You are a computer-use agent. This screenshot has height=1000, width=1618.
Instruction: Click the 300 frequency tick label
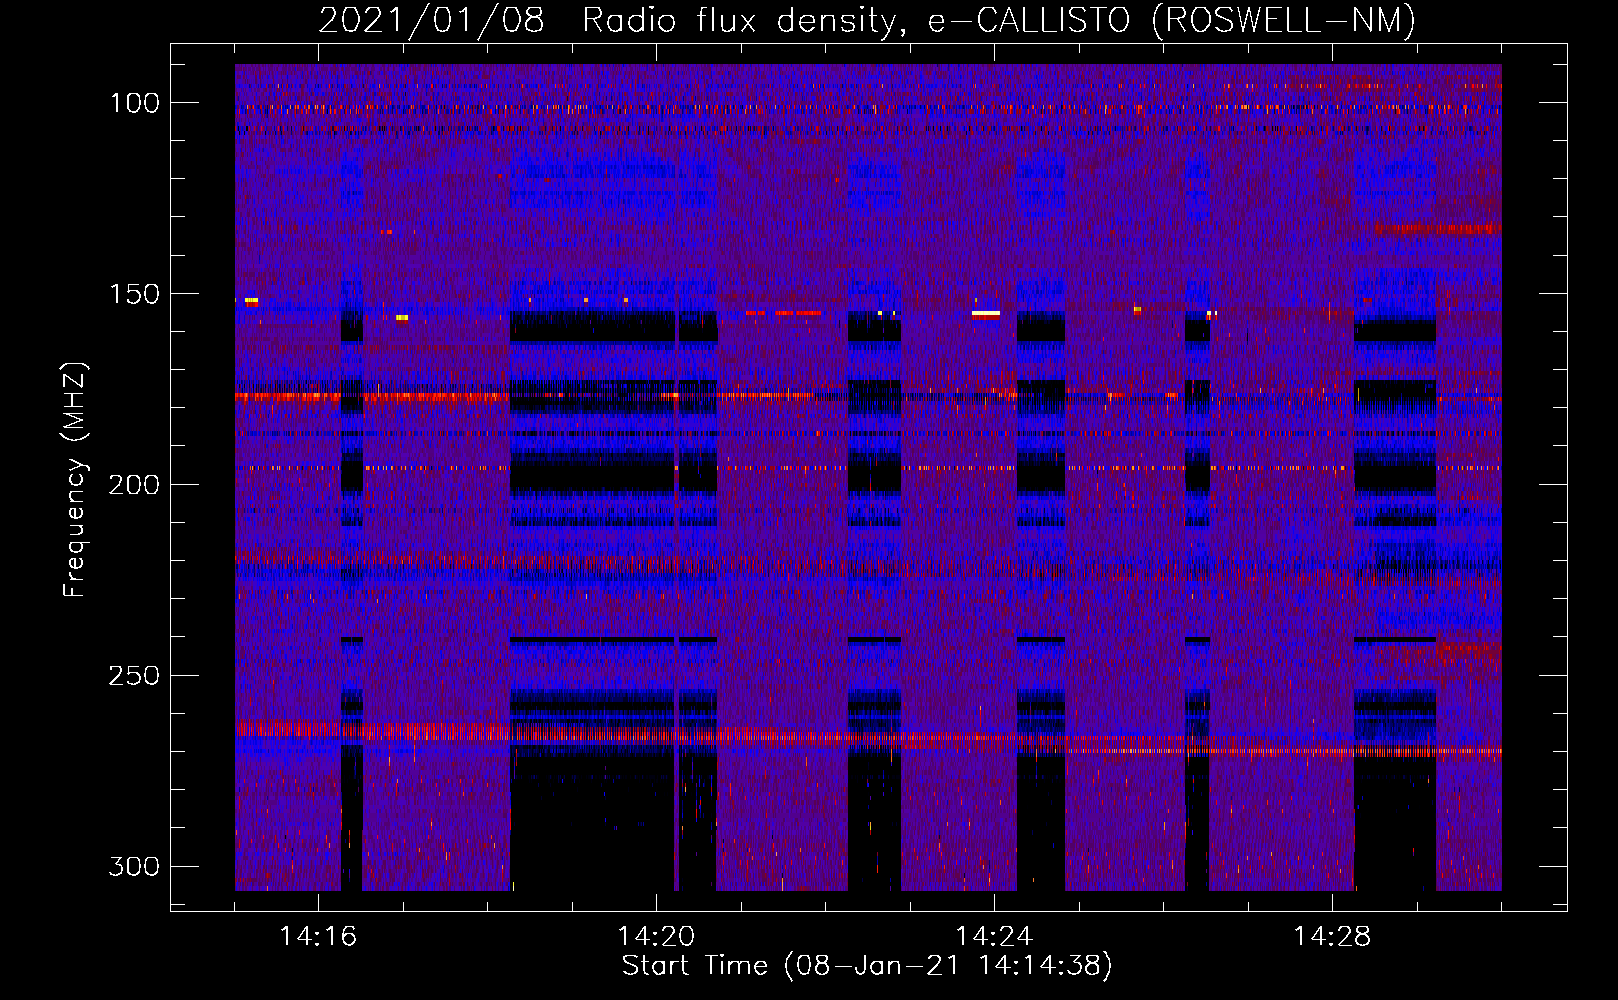click(x=135, y=867)
